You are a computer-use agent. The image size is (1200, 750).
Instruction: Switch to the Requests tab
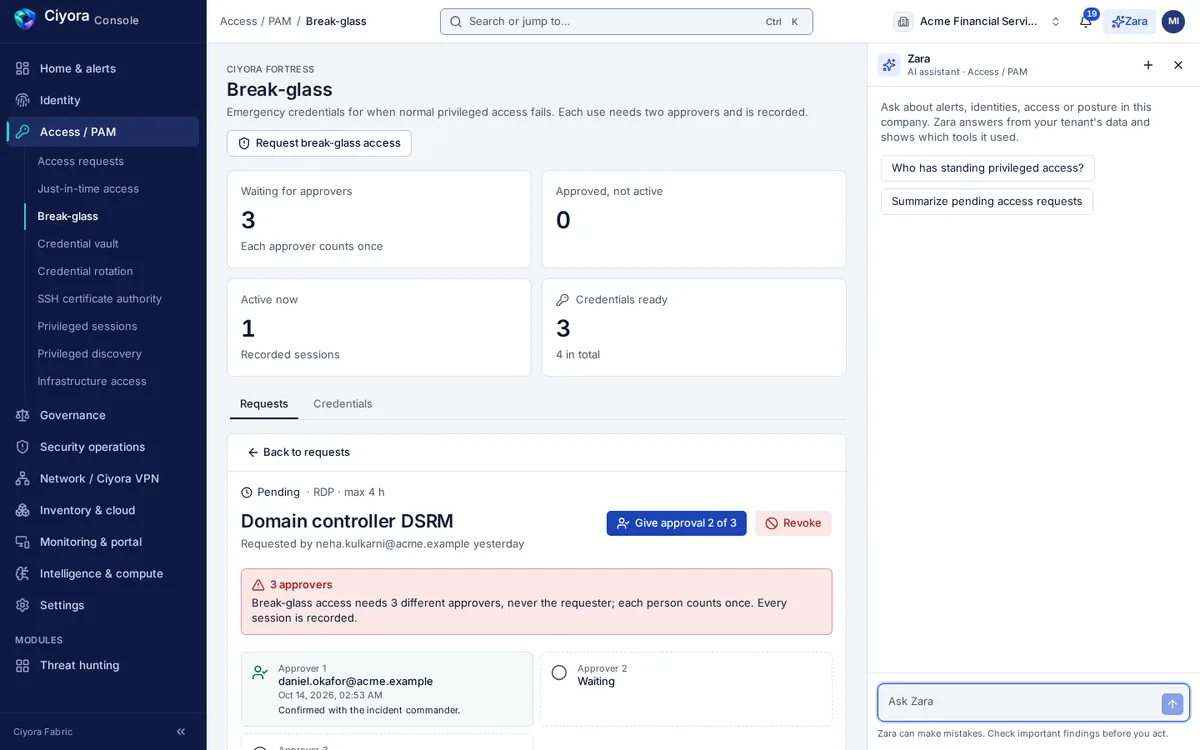click(264, 404)
